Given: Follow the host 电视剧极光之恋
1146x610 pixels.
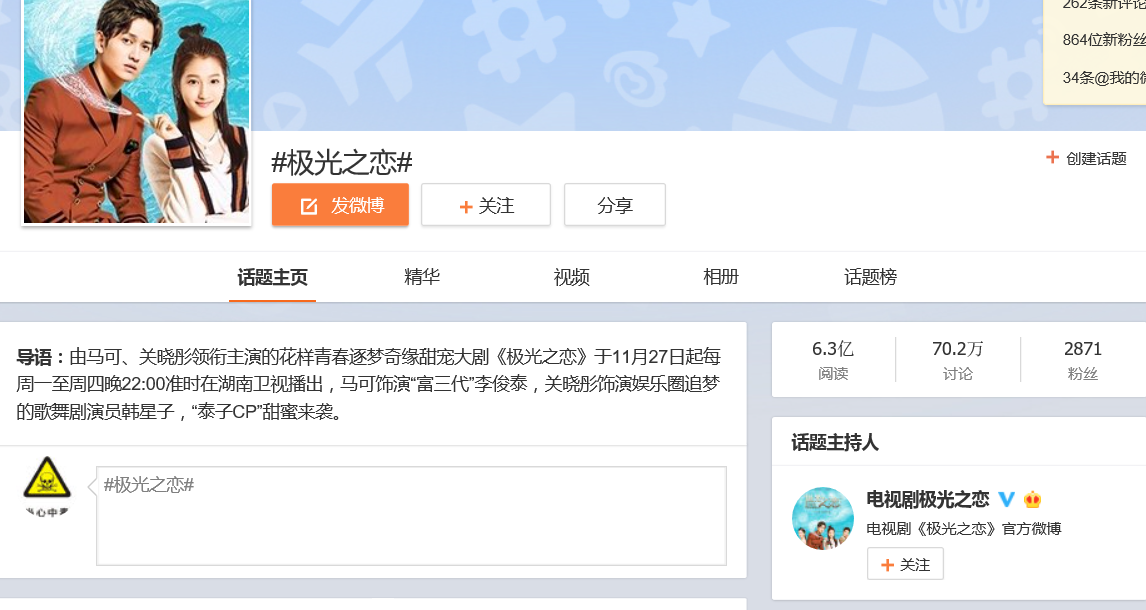Looking at the screenshot, I should pos(905,564).
